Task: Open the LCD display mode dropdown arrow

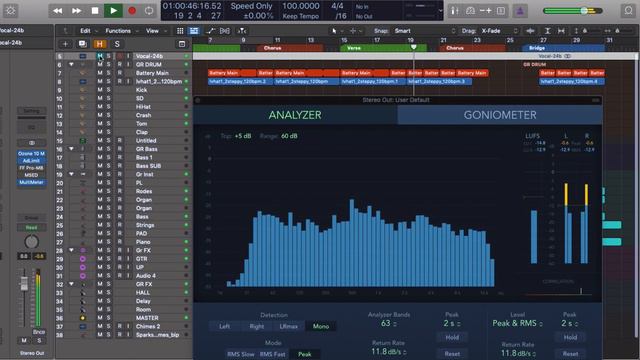Action: click(x=440, y=11)
